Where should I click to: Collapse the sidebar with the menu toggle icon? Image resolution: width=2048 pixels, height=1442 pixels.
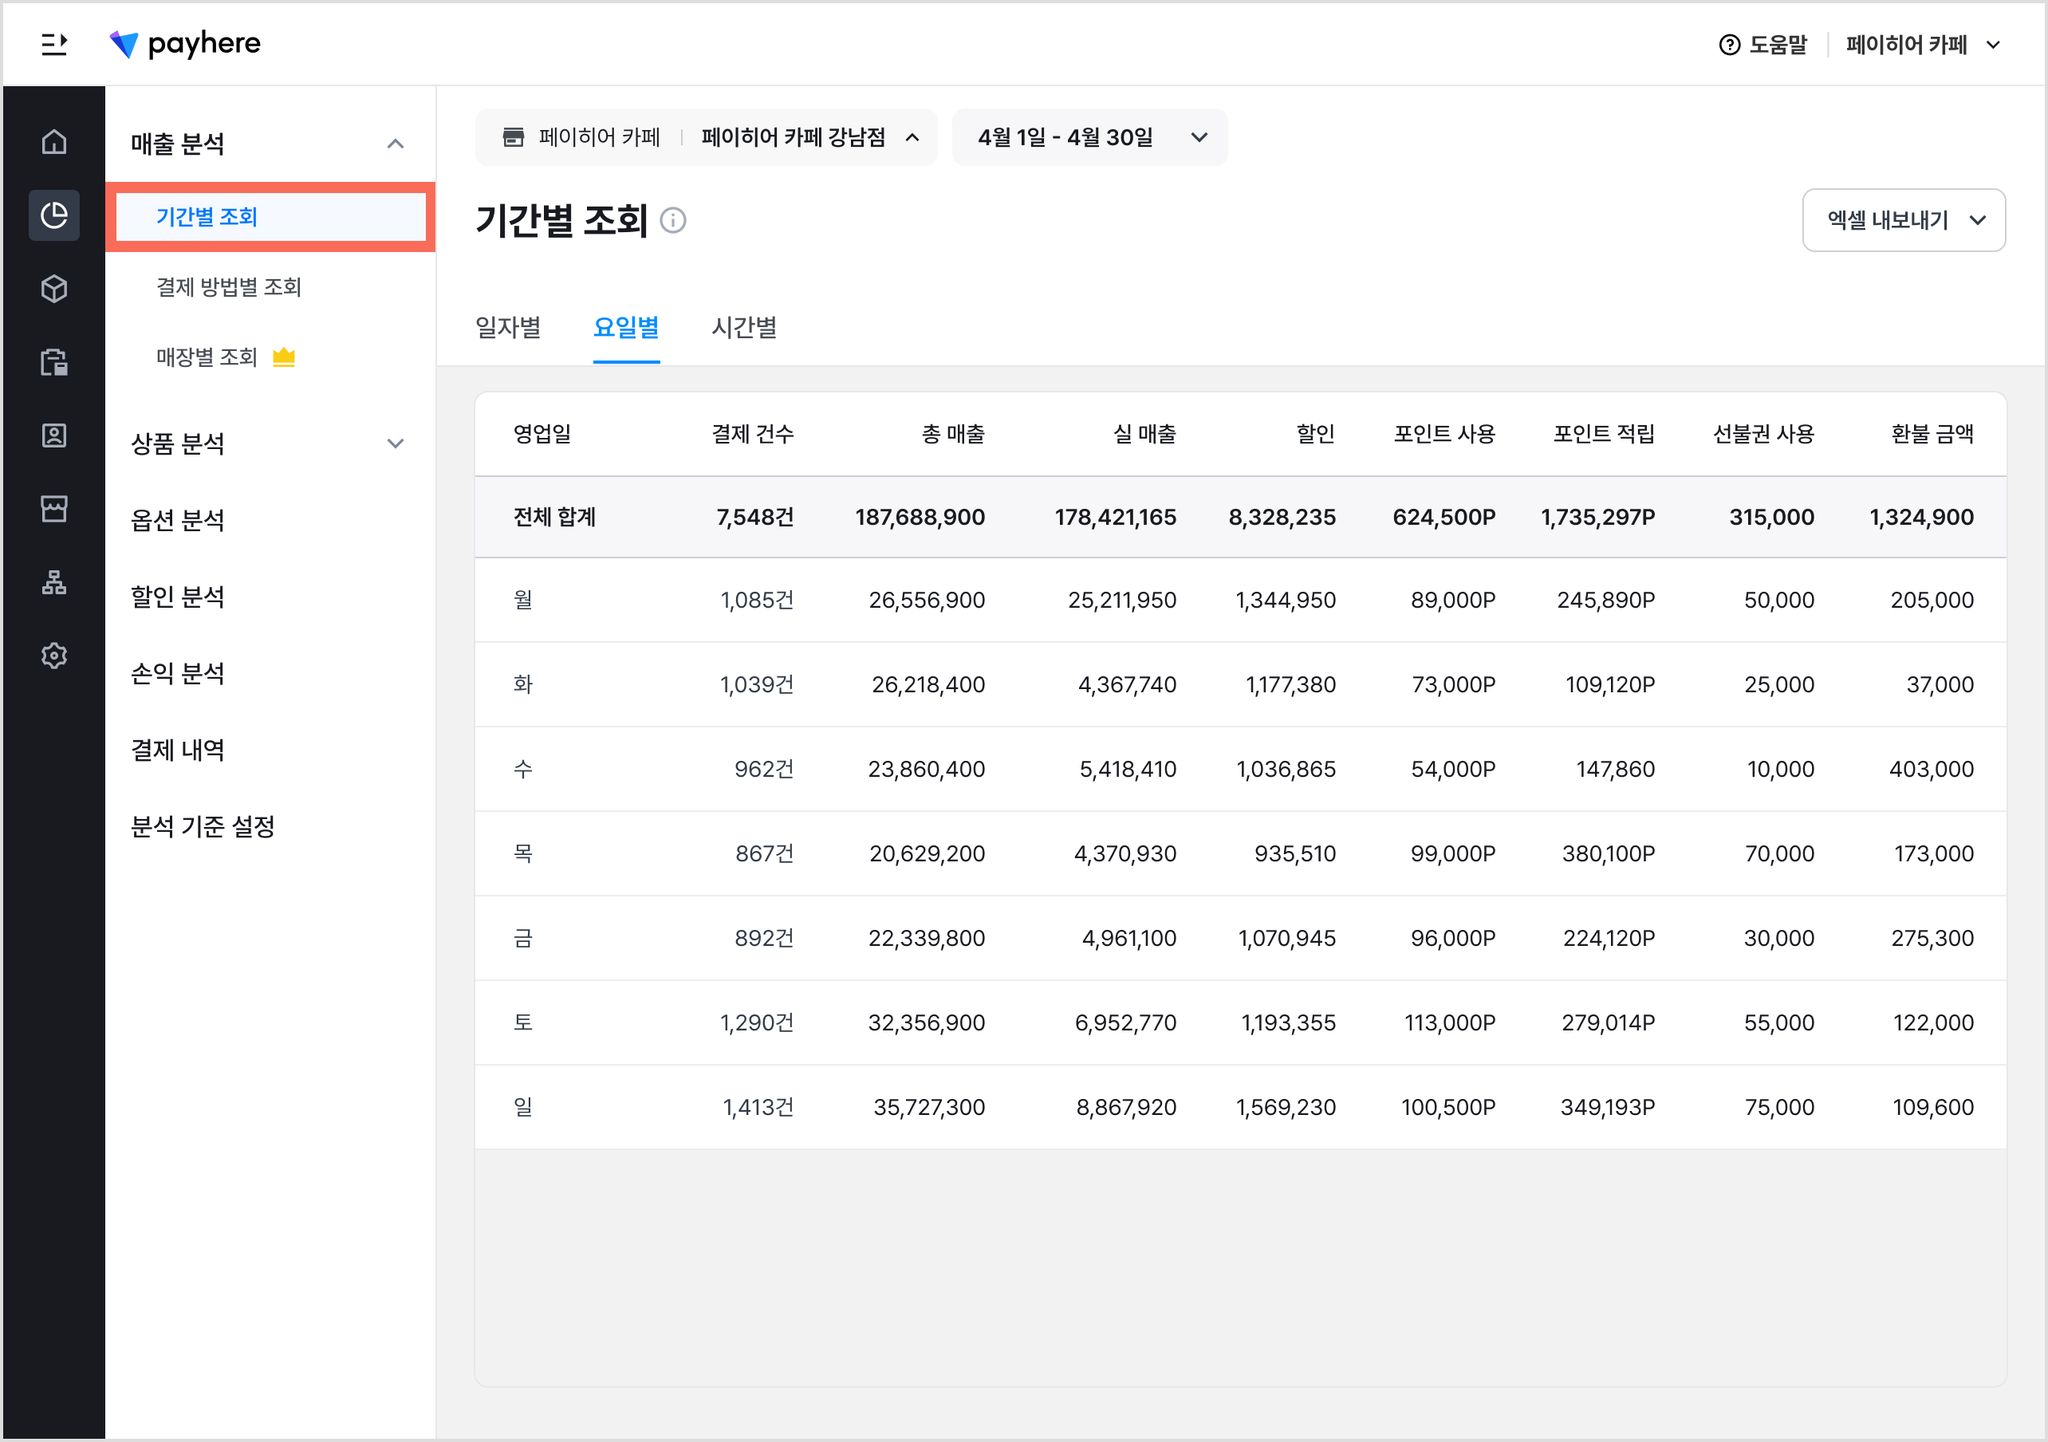pyautogui.click(x=54, y=44)
